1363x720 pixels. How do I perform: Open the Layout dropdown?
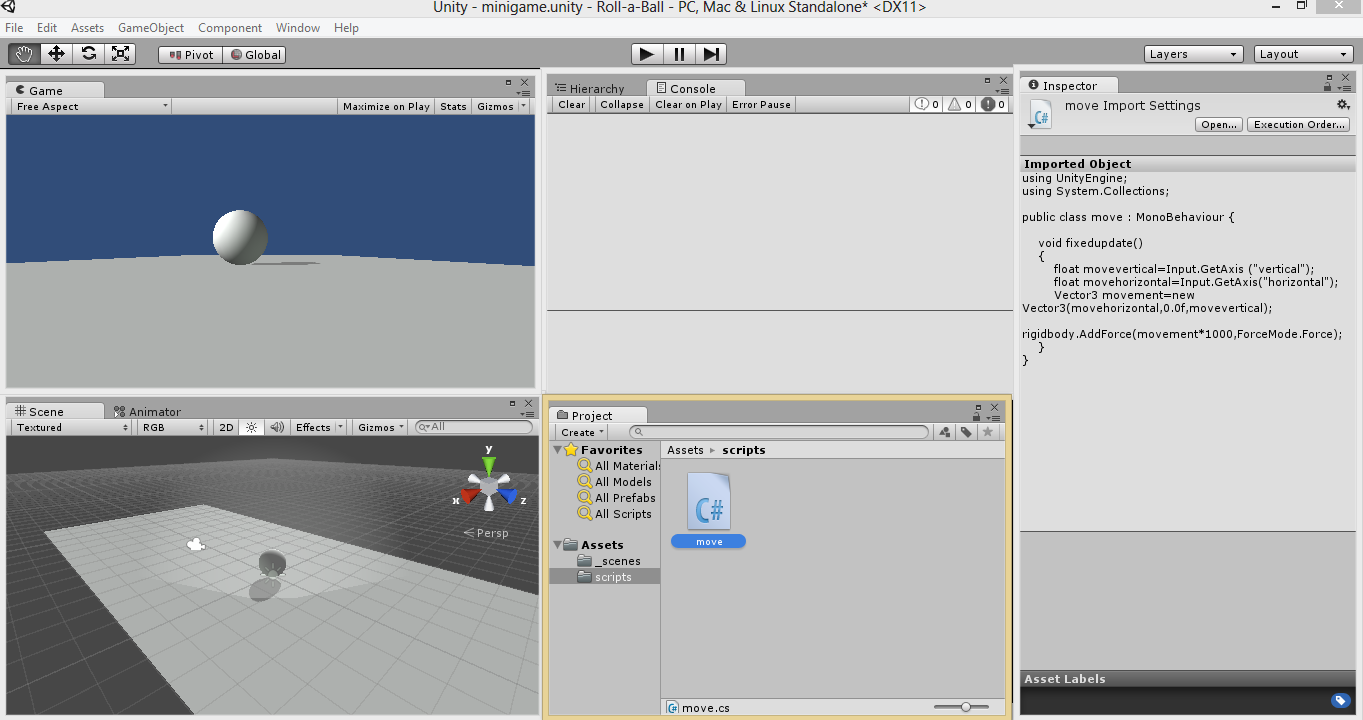[1303, 54]
